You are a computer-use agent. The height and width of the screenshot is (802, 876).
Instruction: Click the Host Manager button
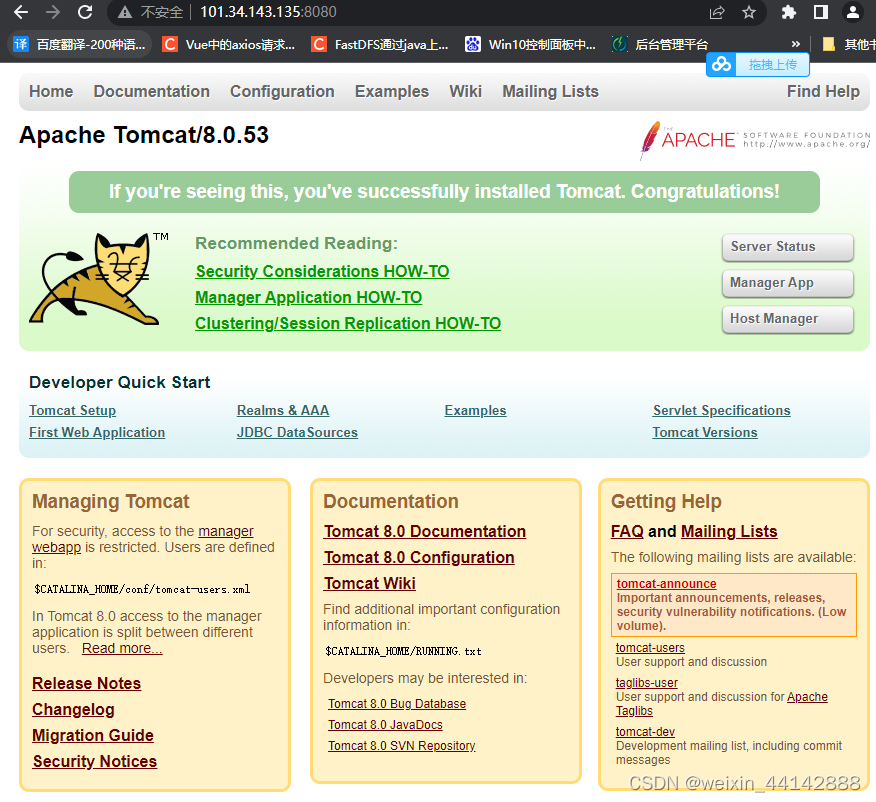(x=787, y=319)
